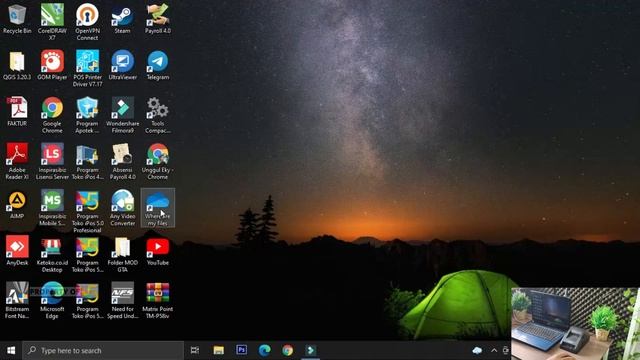640x360 pixels.
Task: Open the Recycle Bin desktop icon
Action: [x=17, y=19]
